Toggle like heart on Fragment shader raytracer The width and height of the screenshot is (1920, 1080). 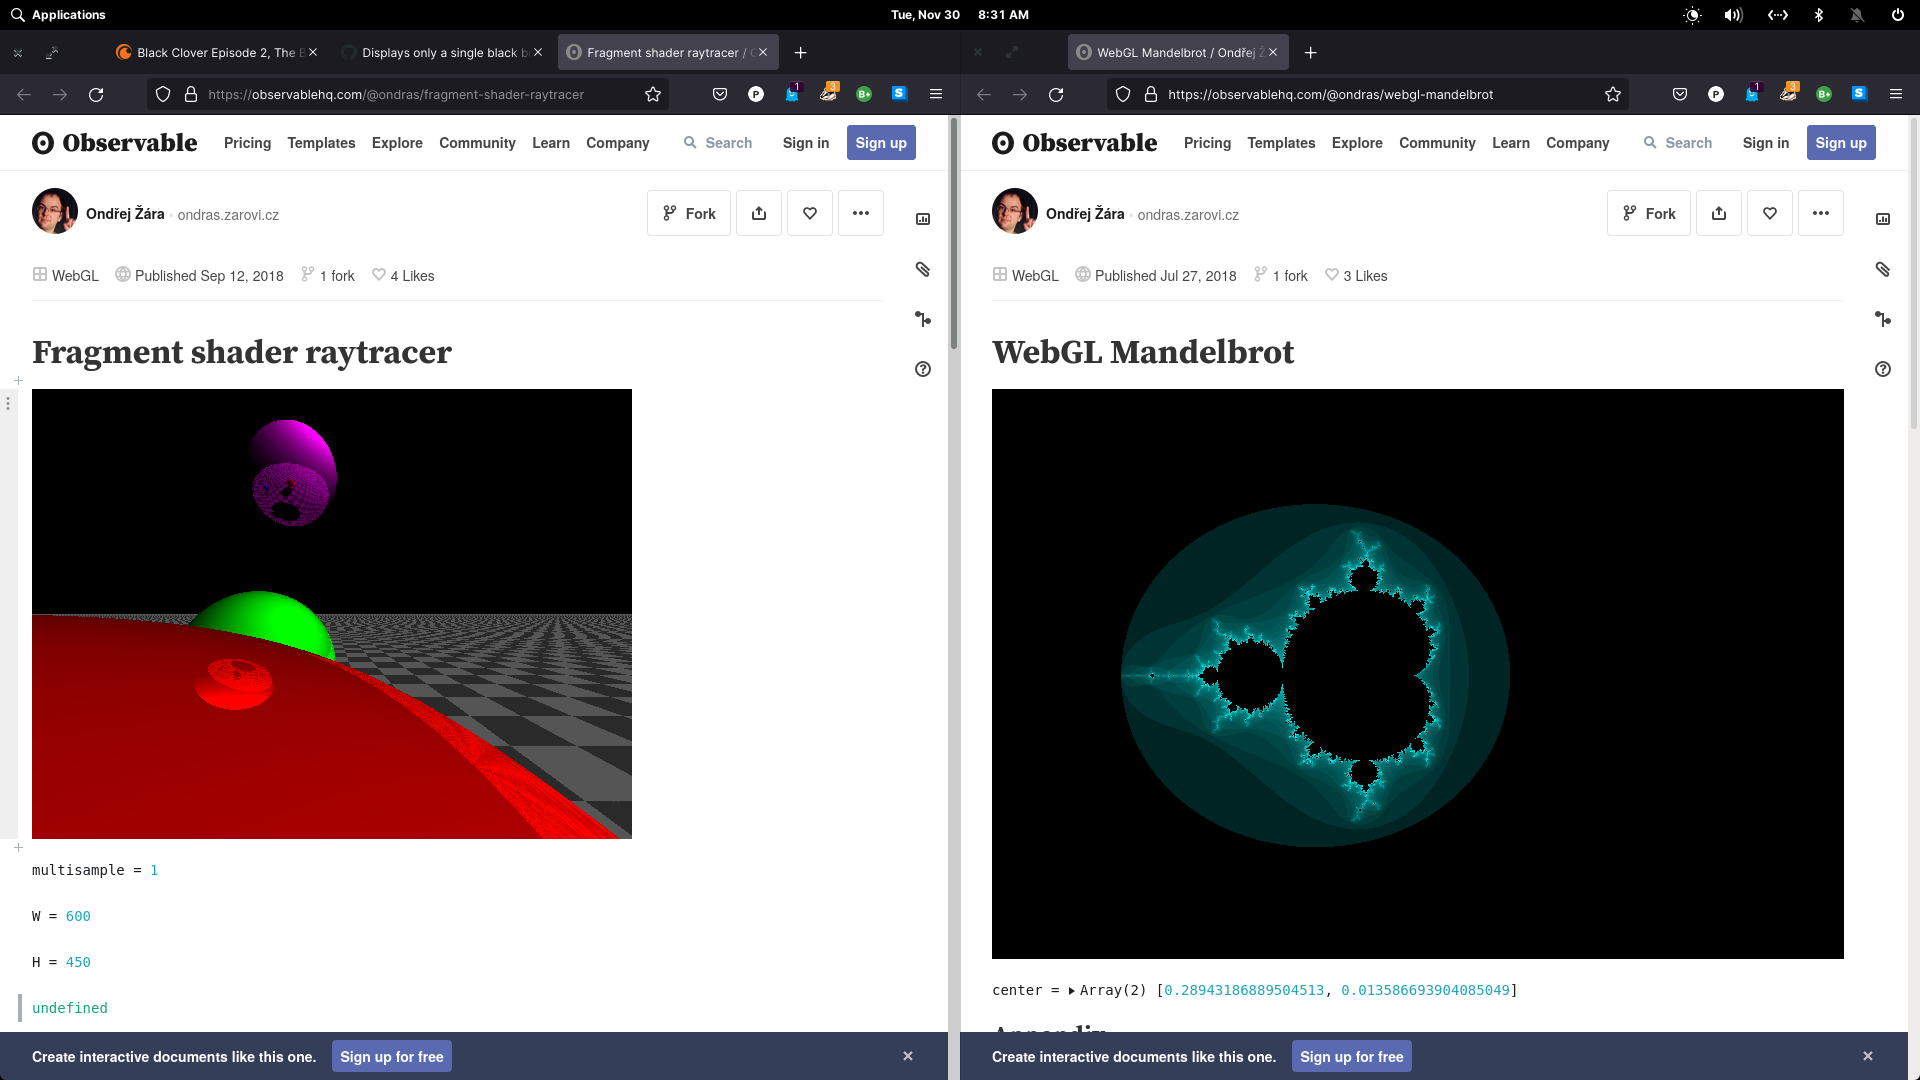pyautogui.click(x=809, y=213)
